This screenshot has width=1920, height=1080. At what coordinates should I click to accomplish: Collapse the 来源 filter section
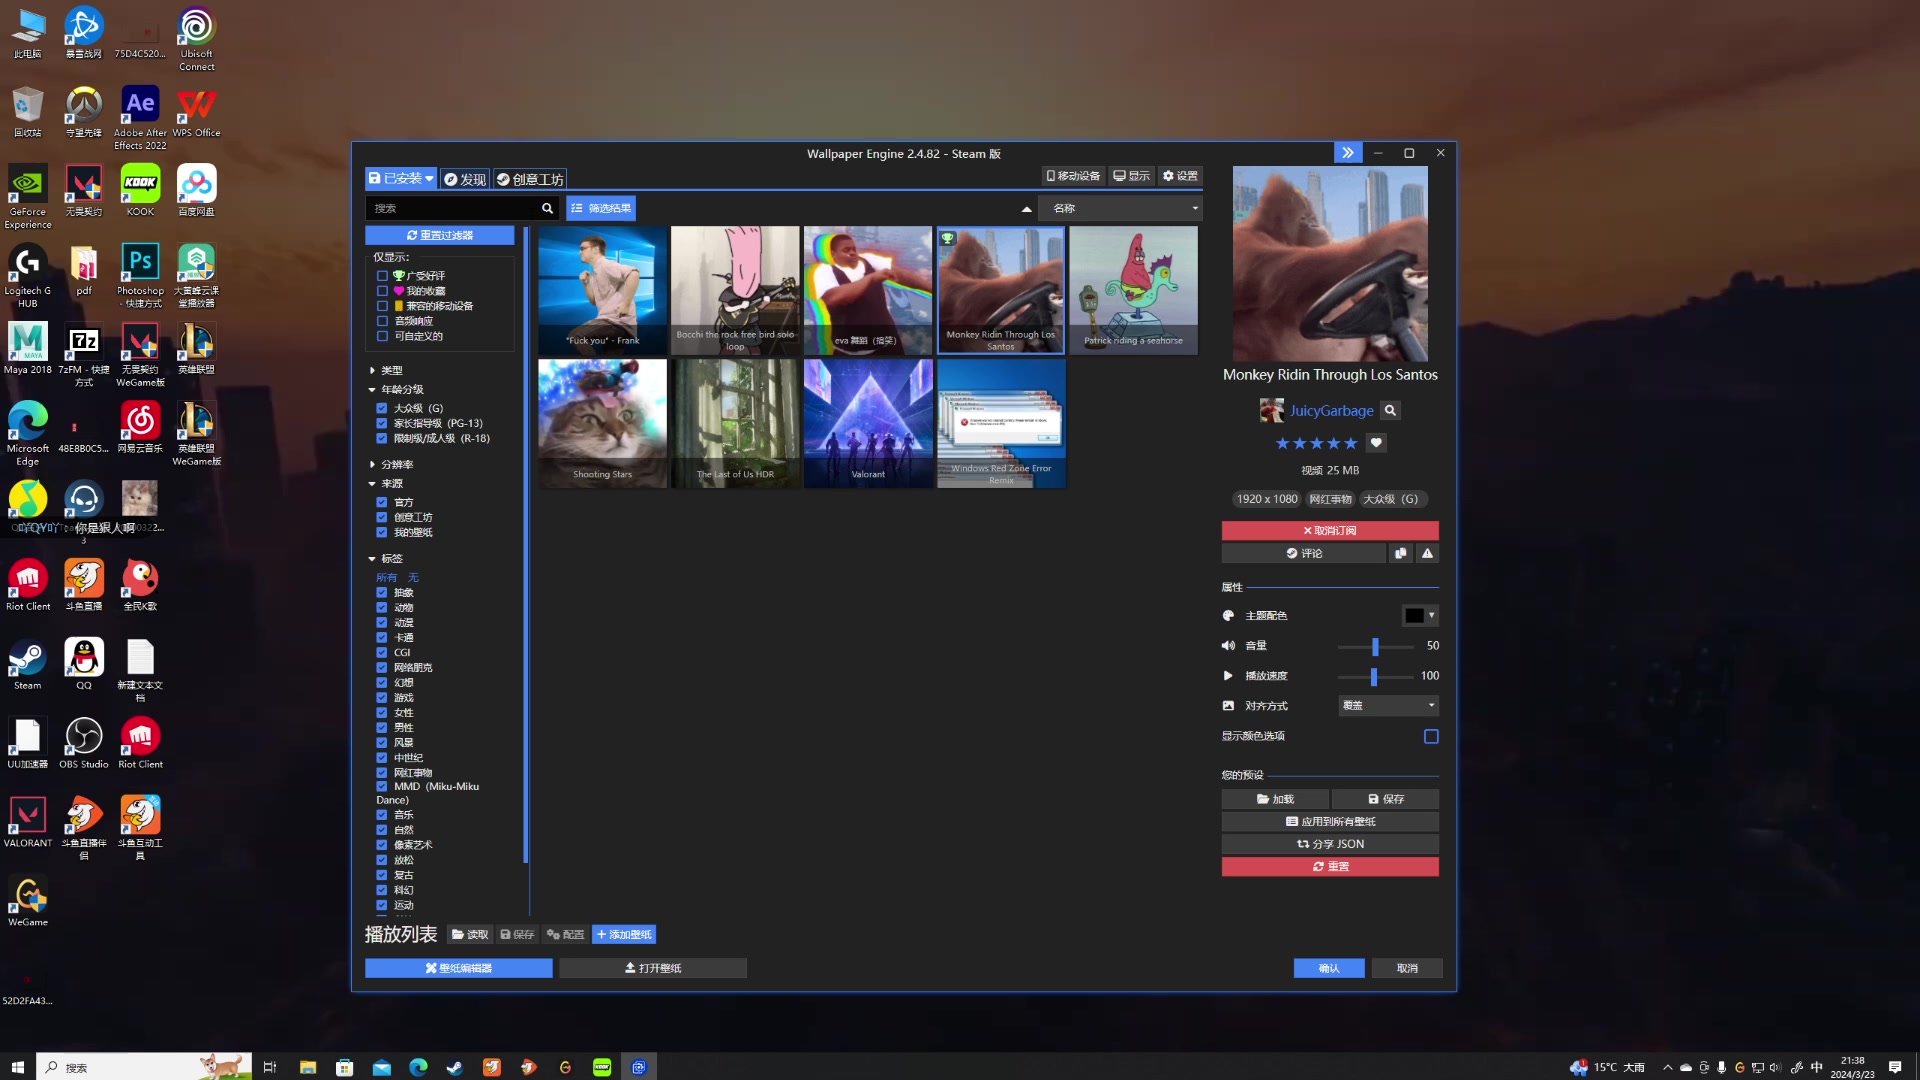pyautogui.click(x=386, y=483)
